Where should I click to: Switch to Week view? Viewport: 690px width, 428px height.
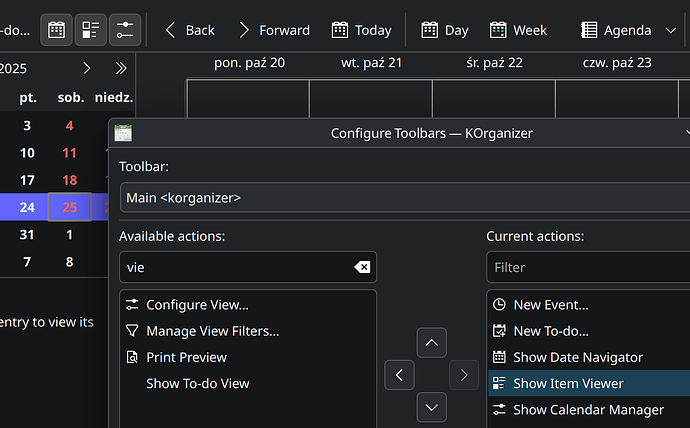pos(518,30)
